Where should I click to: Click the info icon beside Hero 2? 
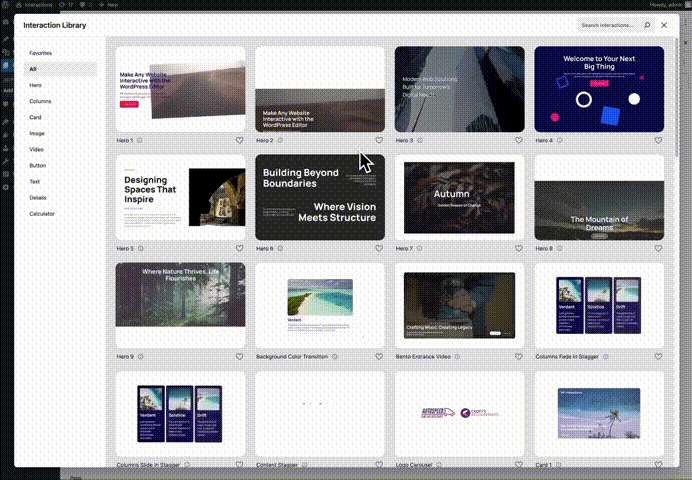coord(278,141)
